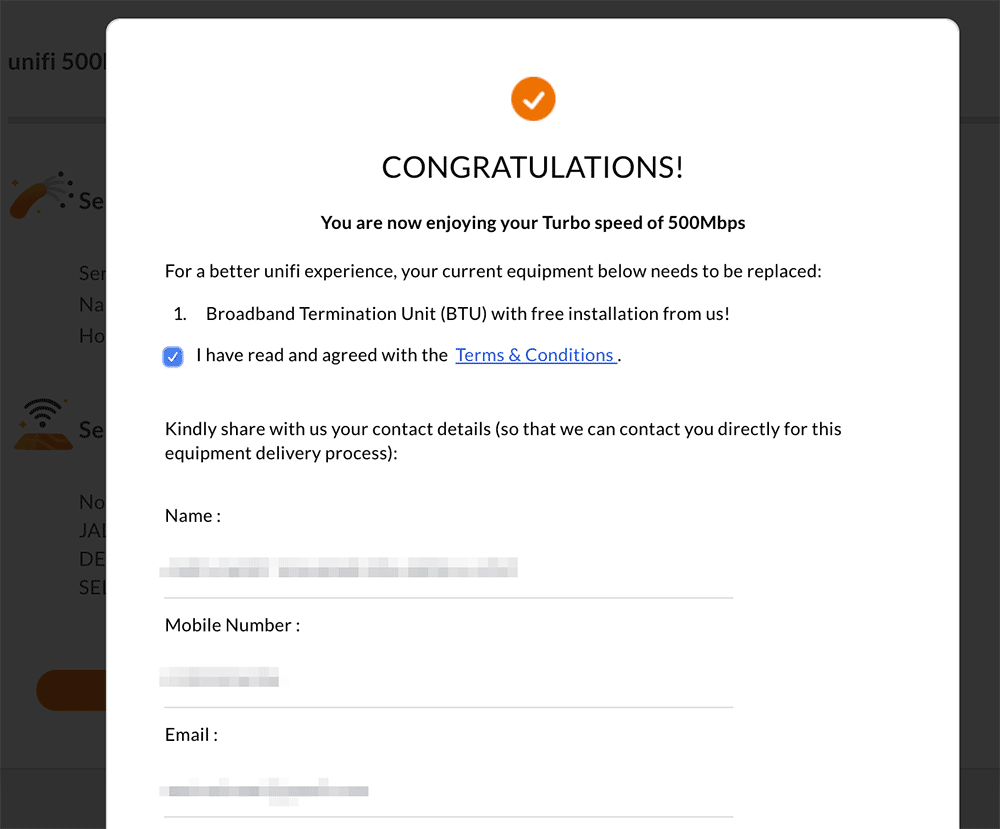Open the Terms & Conditions link
Image resolution: width=1000 pixels, height=829 pixels.
tap(536, 355)
